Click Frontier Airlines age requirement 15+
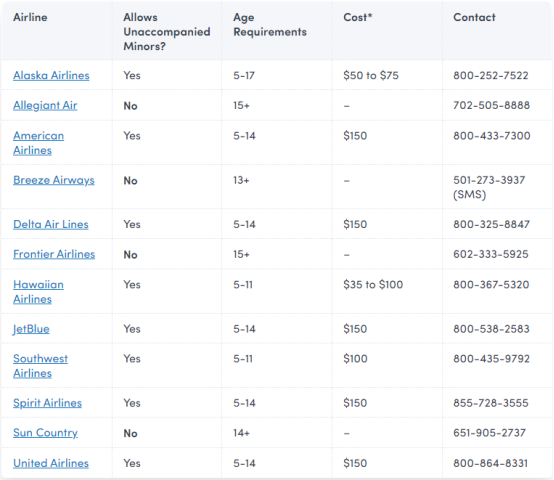 point(241,254)
